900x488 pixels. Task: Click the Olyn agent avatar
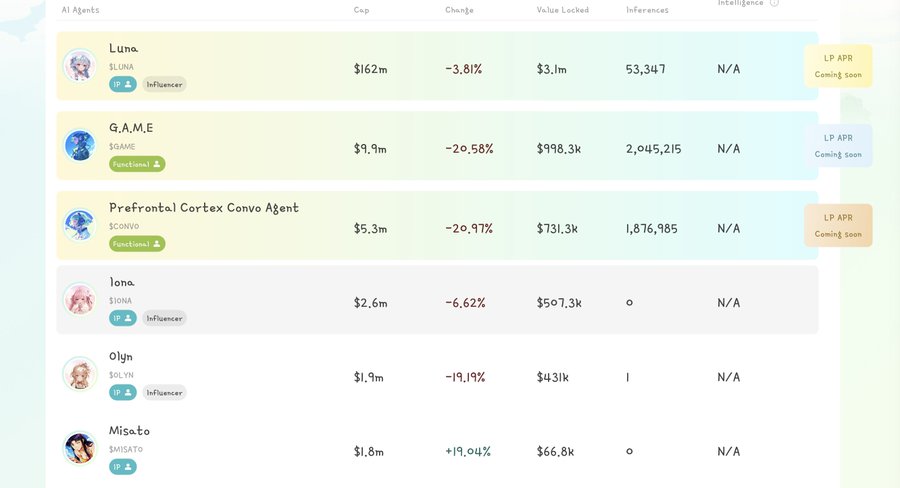79,373
